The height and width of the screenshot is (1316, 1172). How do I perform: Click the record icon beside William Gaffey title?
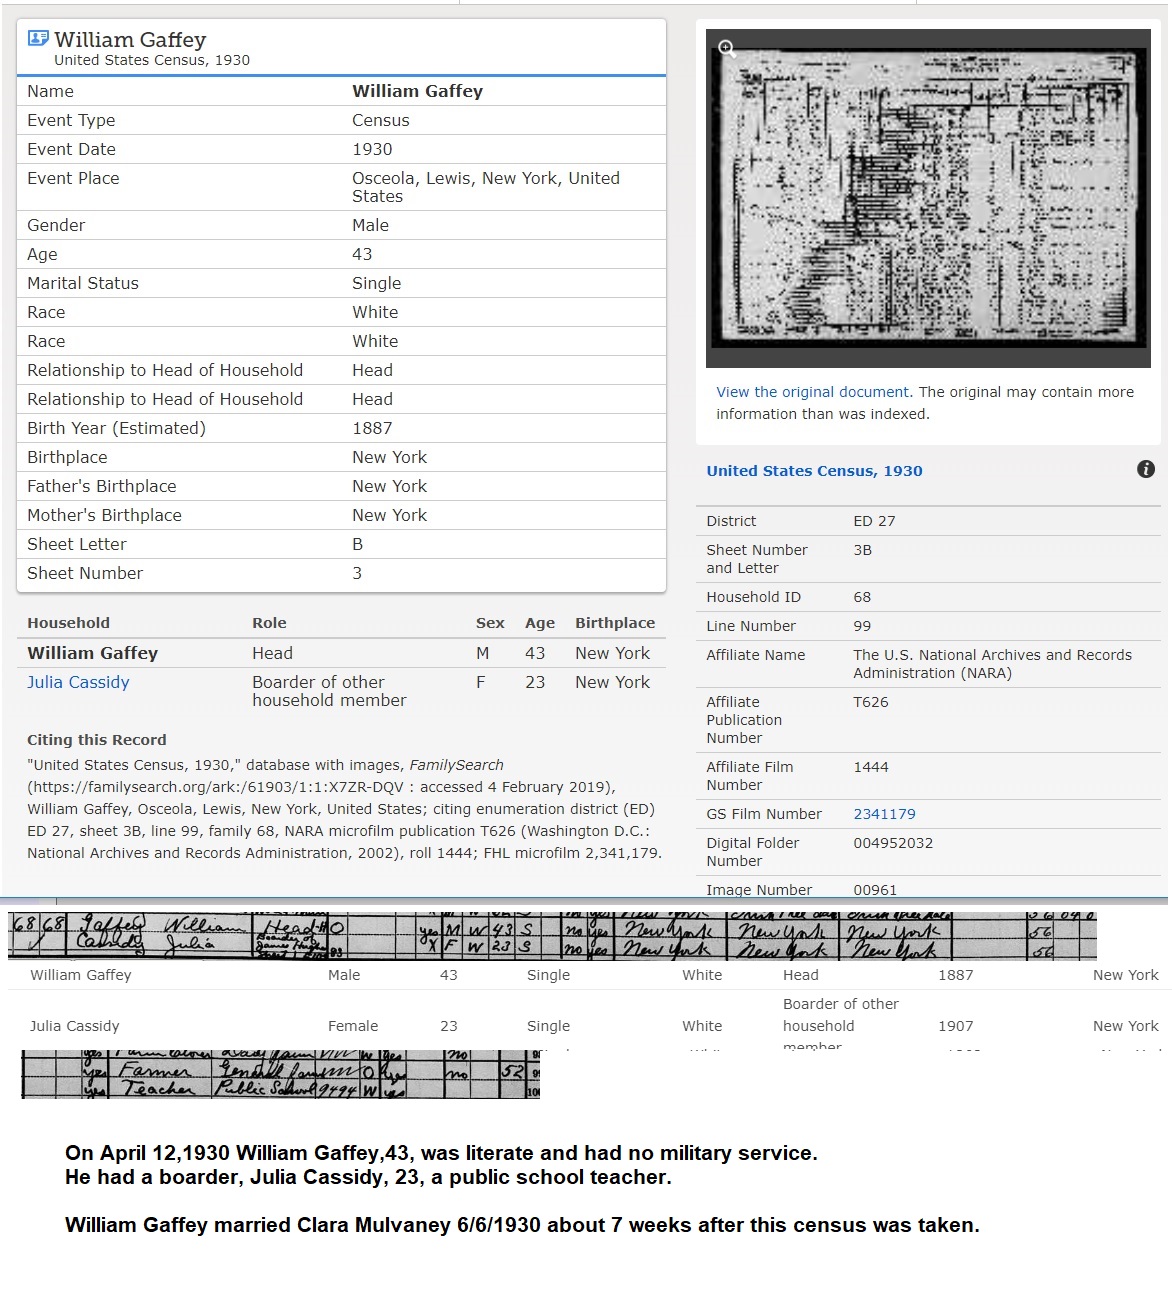(x=38, y=39)
